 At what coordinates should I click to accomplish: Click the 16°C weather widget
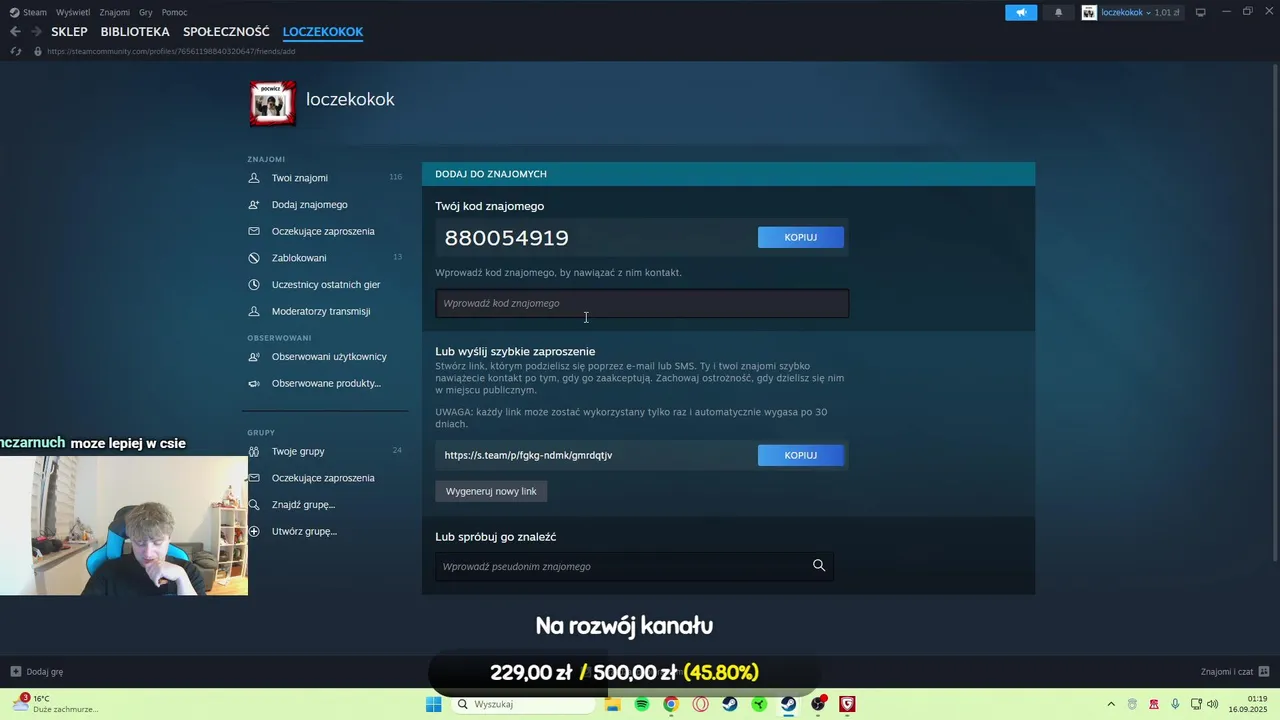pos(55,704)
